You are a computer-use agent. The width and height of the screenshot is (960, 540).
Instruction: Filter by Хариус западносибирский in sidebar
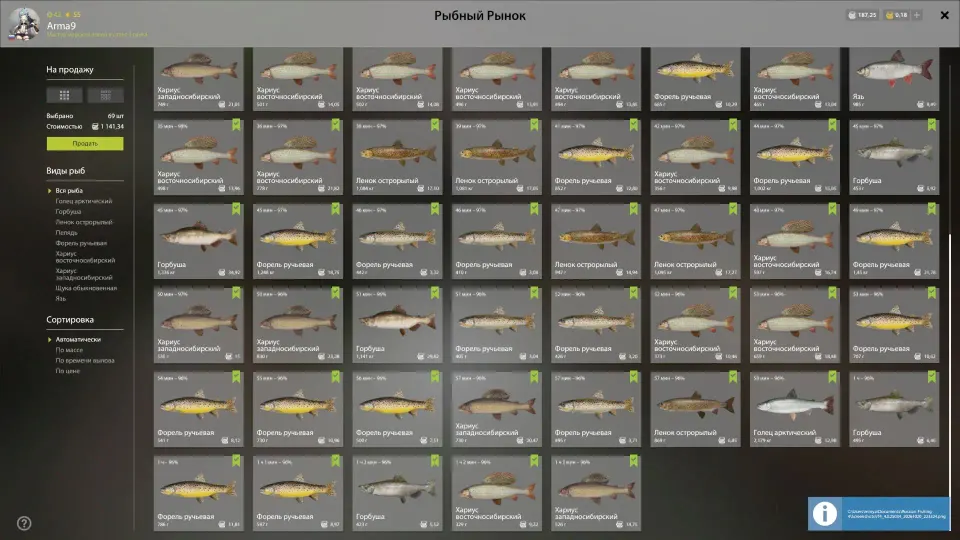pyautogui.click(x=84, y=274)
